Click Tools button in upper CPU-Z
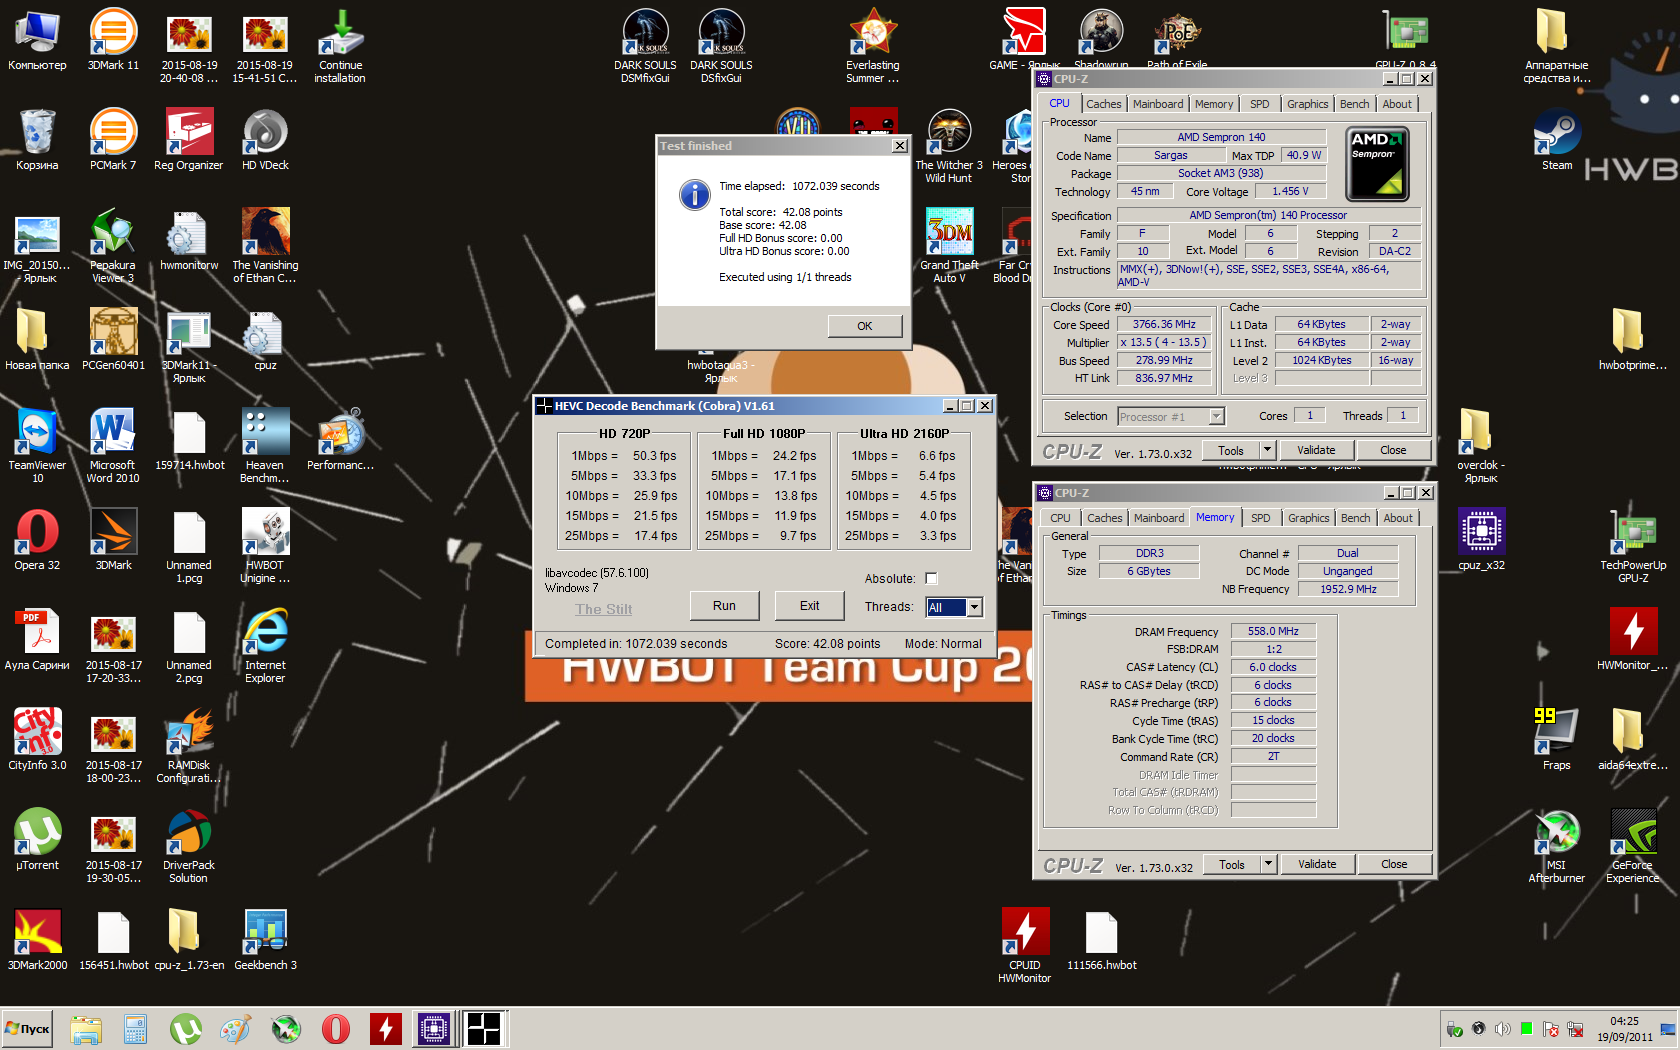Image resolution: width=1680 pixels, height=1050 pixels. tap(1231, 450)
